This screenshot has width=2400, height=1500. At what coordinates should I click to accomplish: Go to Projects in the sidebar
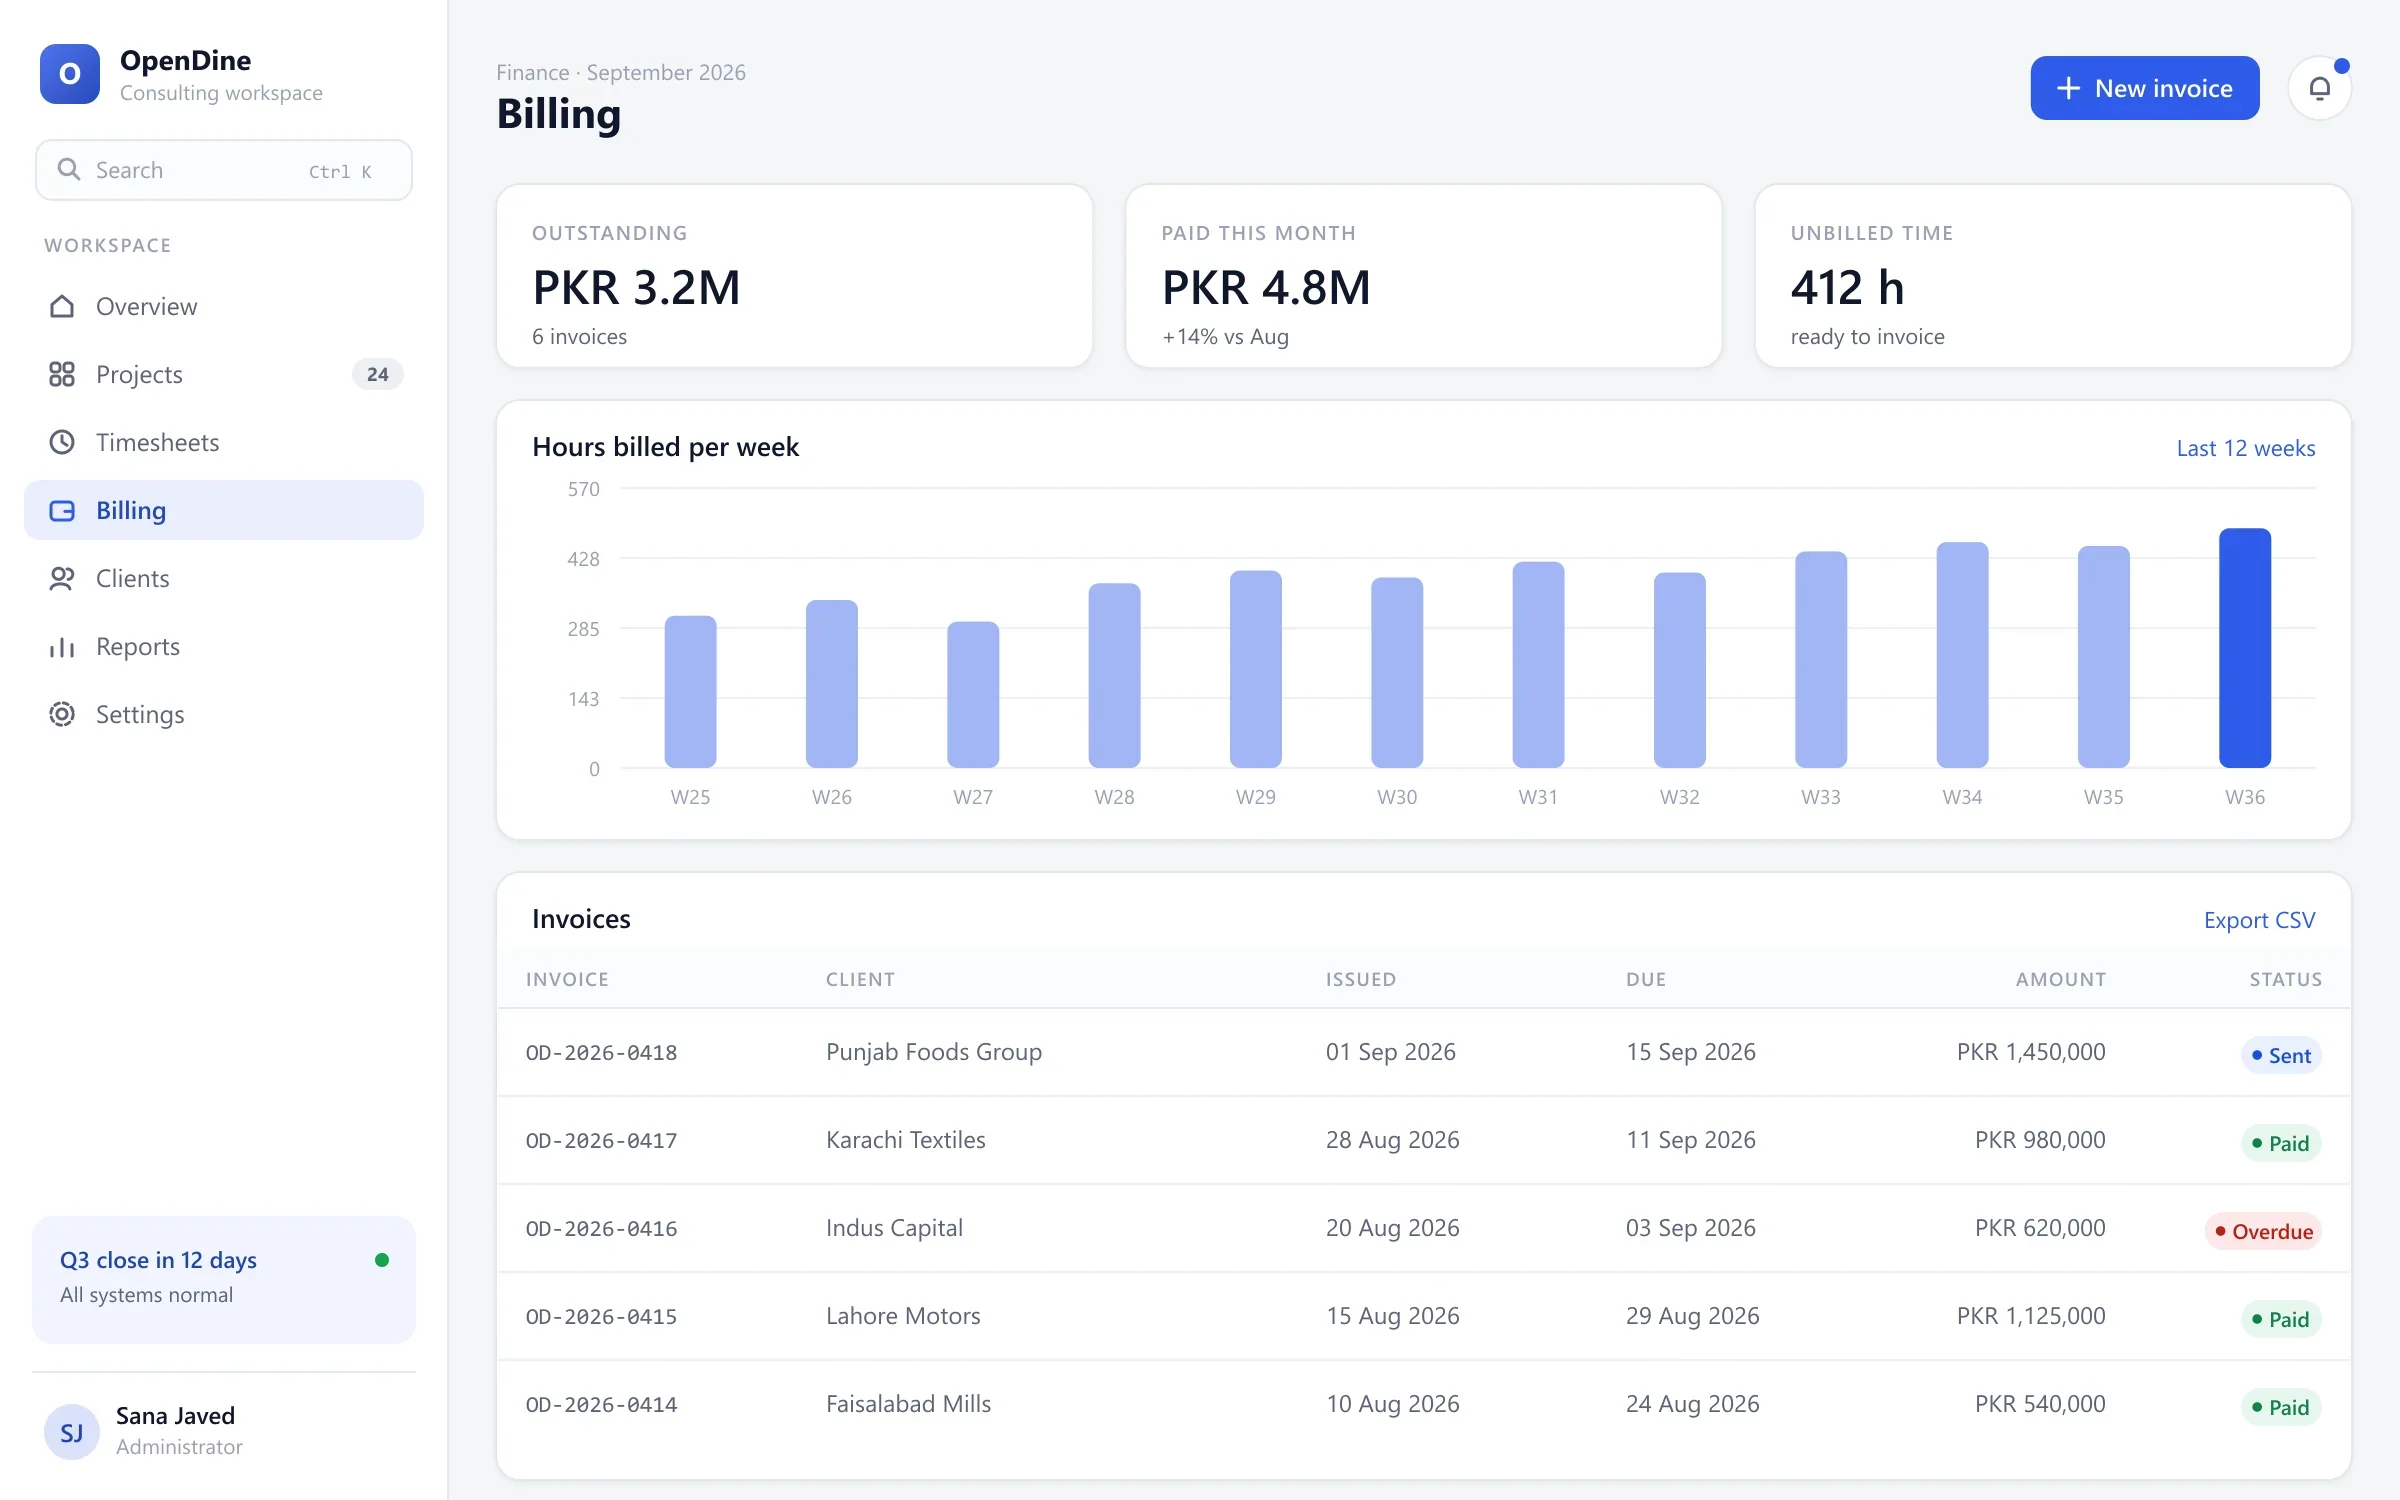click(x=224, y=374)
